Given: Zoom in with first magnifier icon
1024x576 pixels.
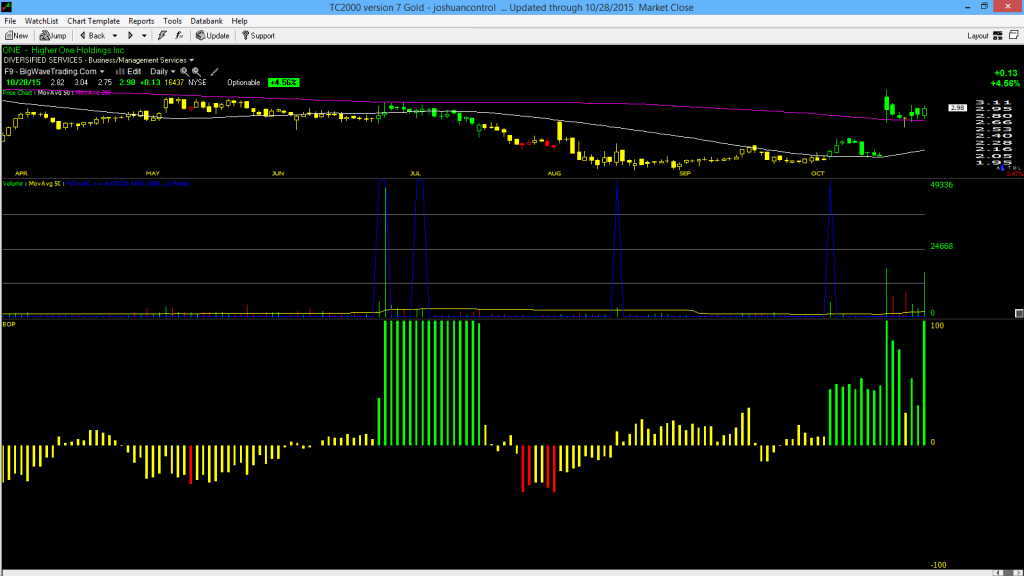Looking at the screenshot, I should point(184,72).
